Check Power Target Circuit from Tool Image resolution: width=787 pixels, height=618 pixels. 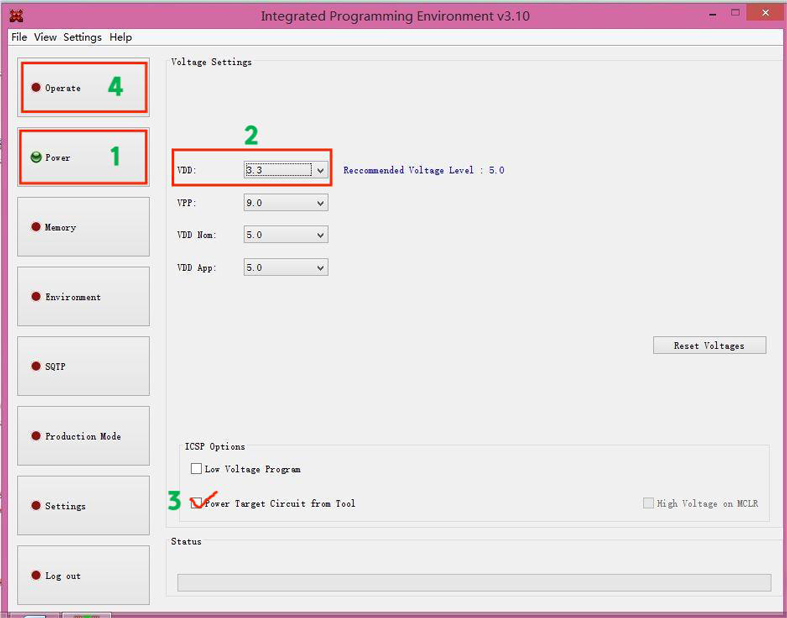pyautogui.click(x=196, y=503)
